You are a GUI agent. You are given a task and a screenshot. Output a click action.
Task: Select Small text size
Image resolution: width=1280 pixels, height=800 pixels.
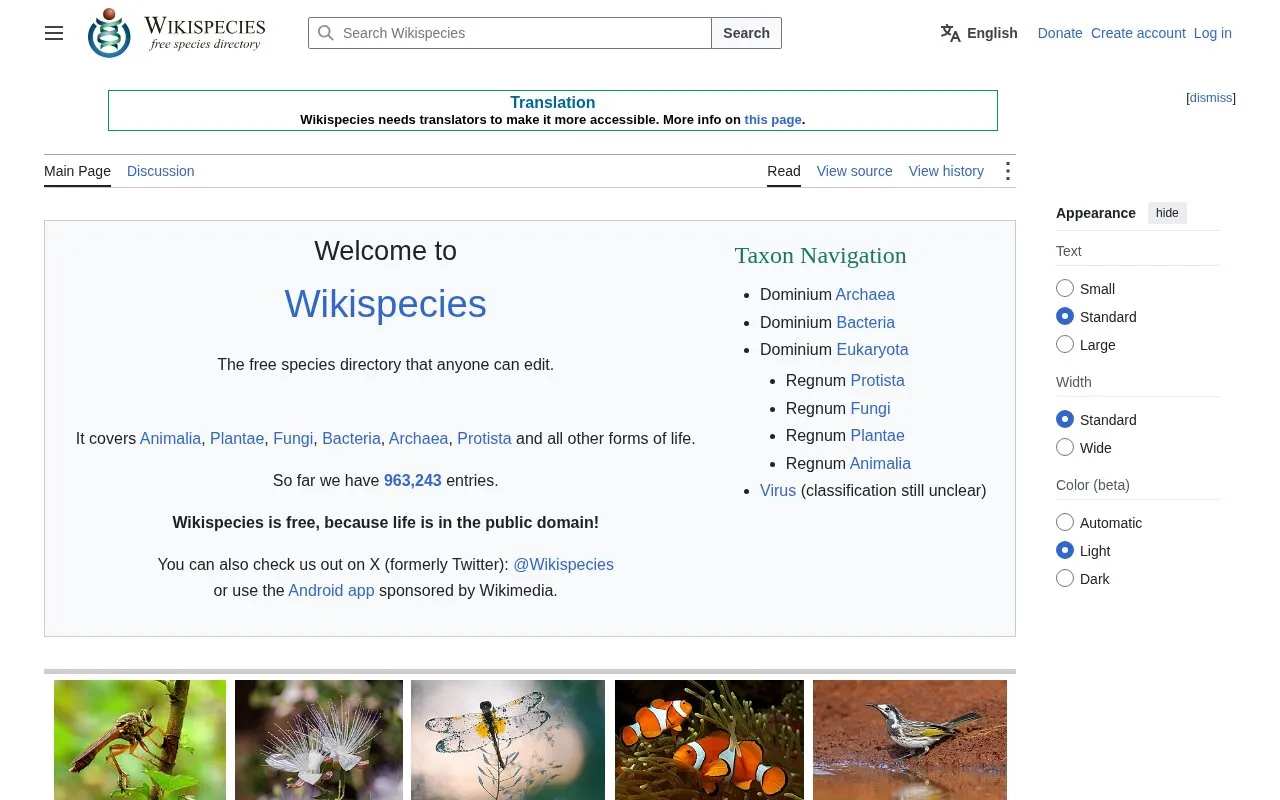click(1065, 289)
